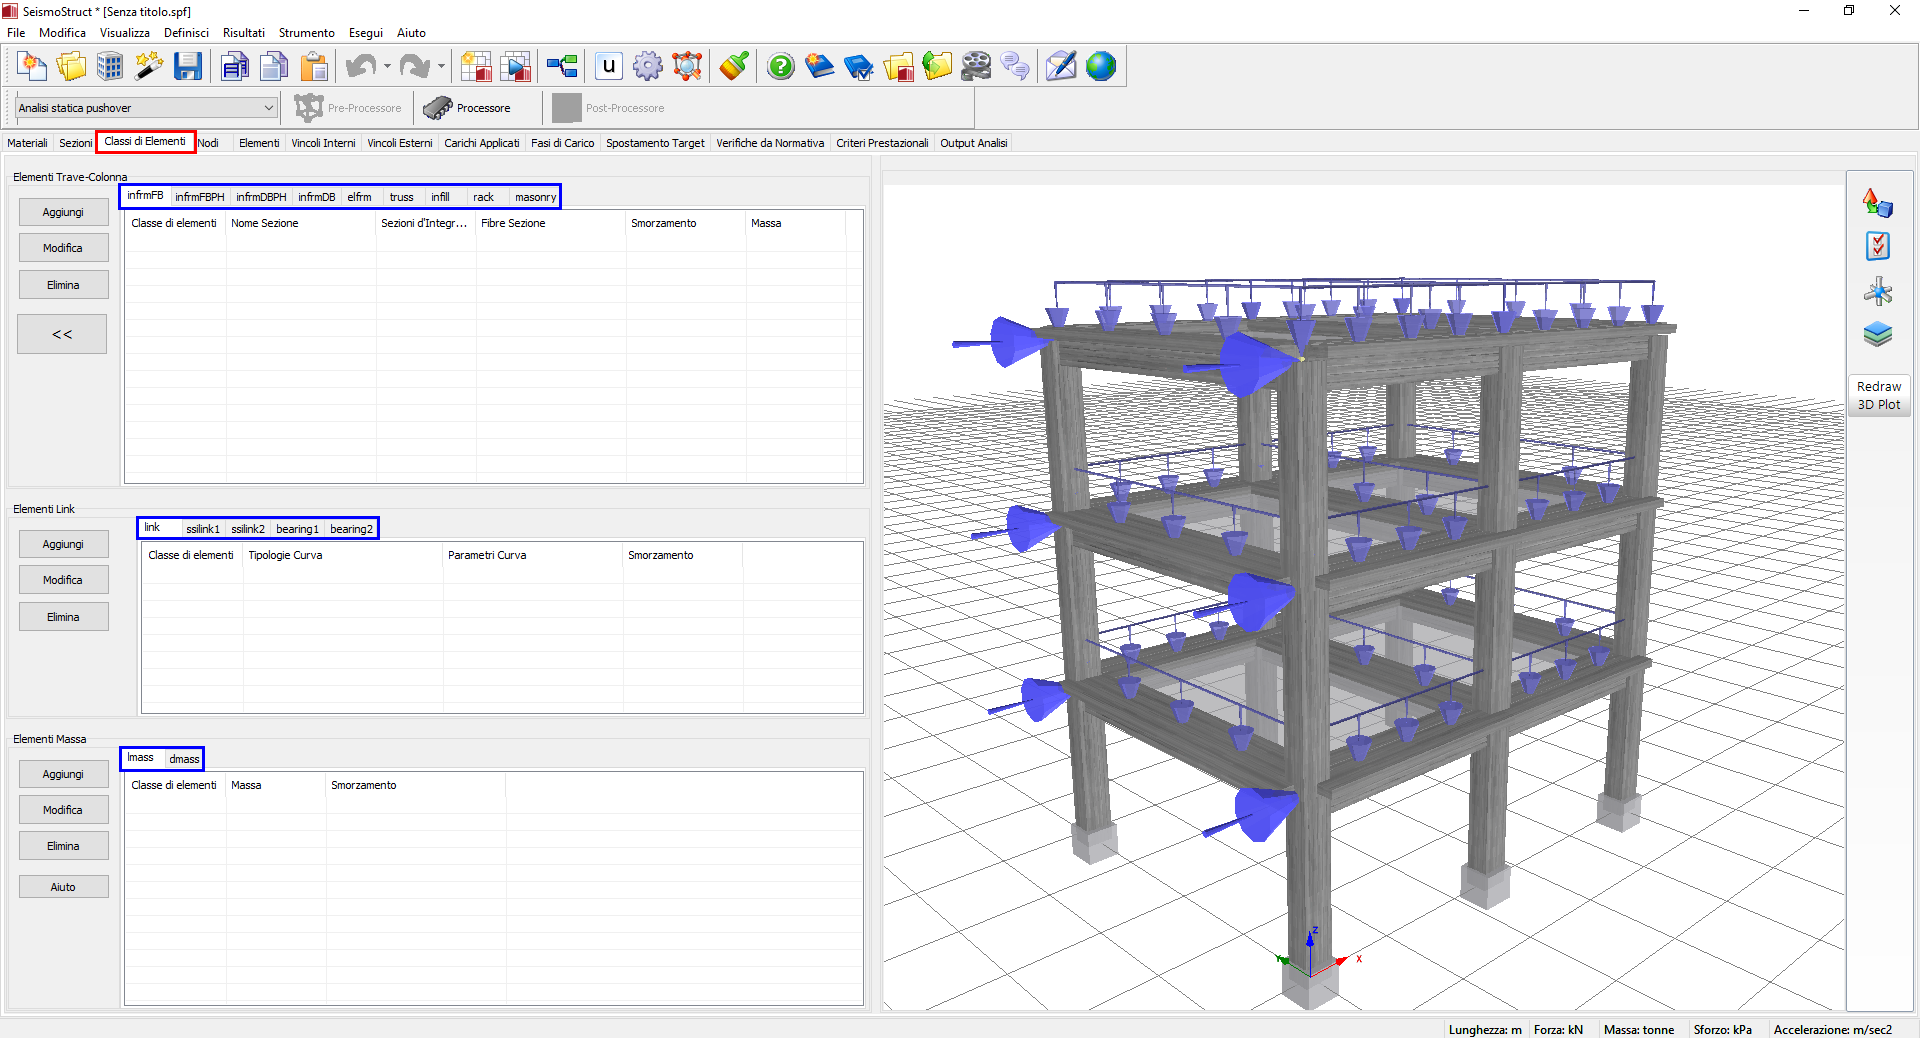The width and height of the screenshot is (1920, 1038).
Task: Click the film reel movie icon
Action: (976, 67)
